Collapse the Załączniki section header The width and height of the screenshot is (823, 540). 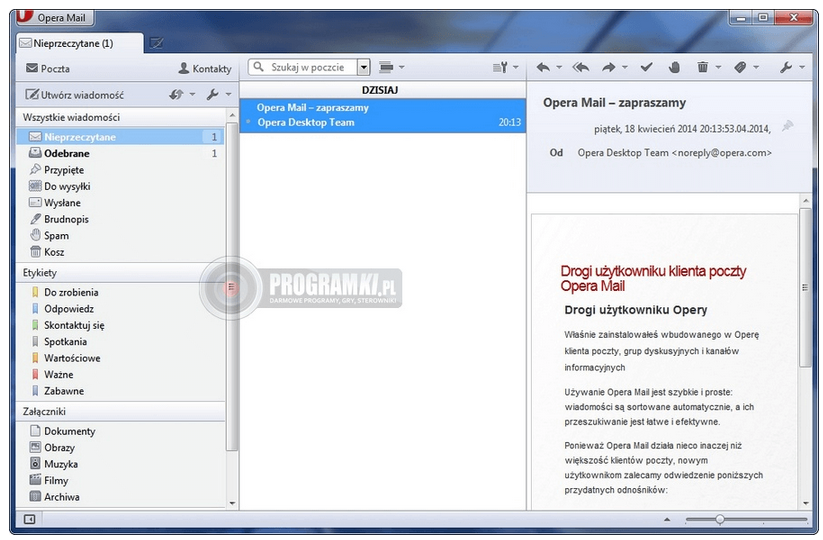(120, 411)
